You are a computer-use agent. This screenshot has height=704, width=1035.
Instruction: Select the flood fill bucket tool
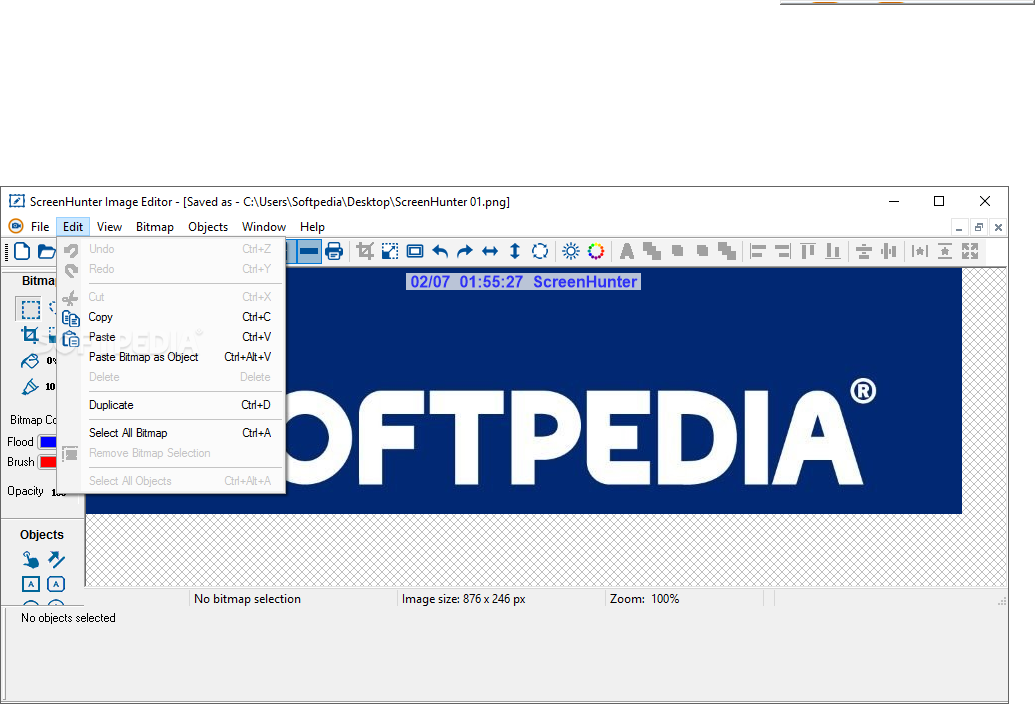click(x=30, y=361)
